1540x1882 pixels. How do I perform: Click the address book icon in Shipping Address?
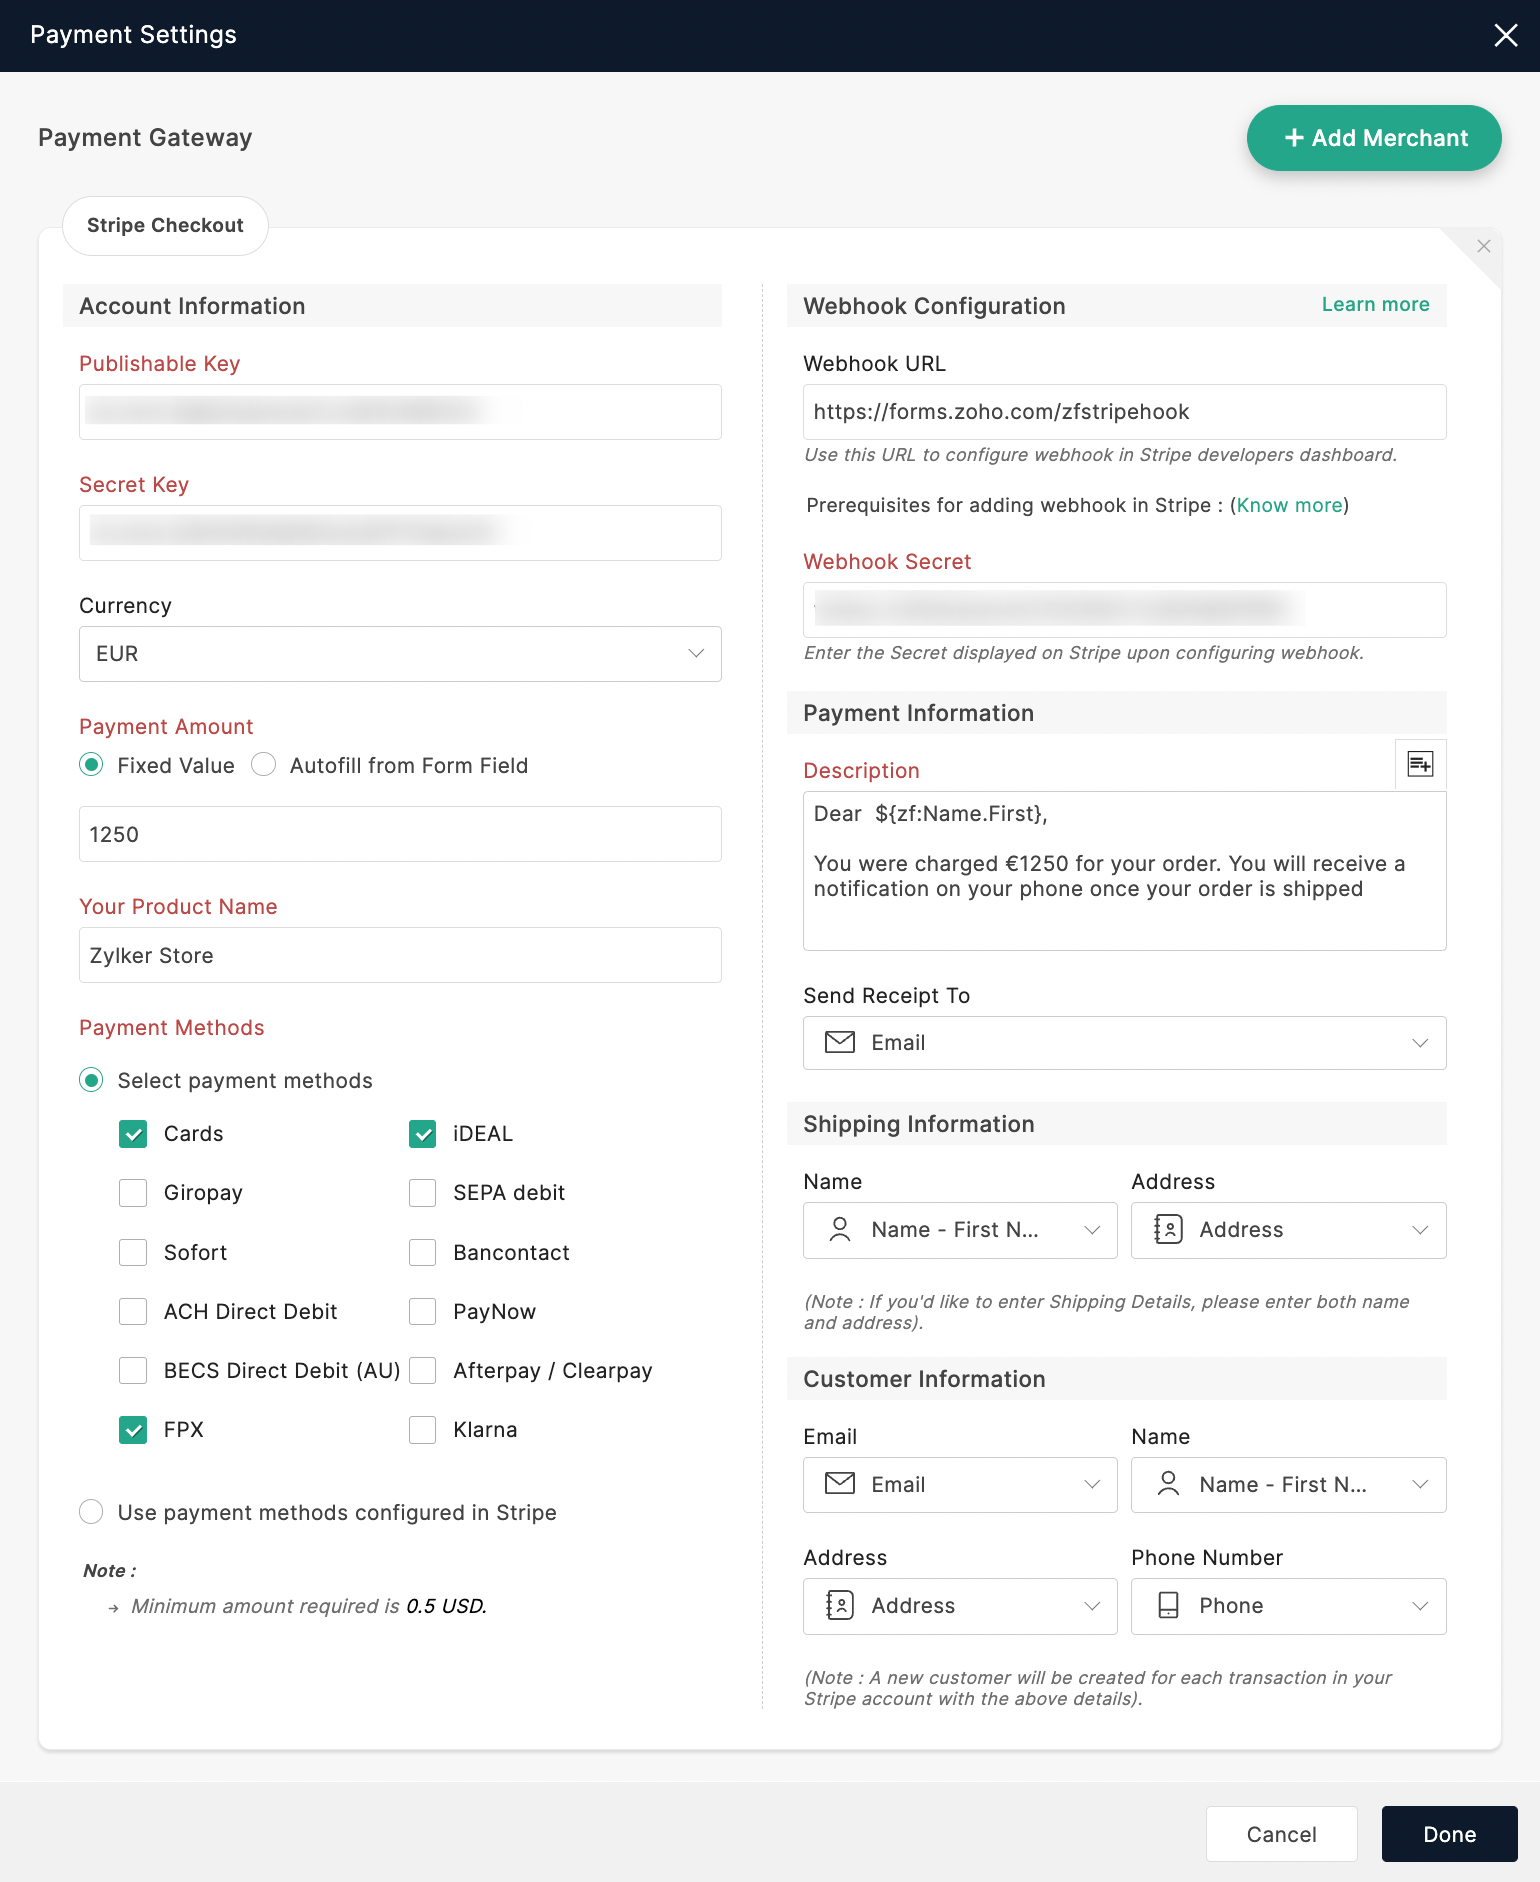pos(1168,1230)
